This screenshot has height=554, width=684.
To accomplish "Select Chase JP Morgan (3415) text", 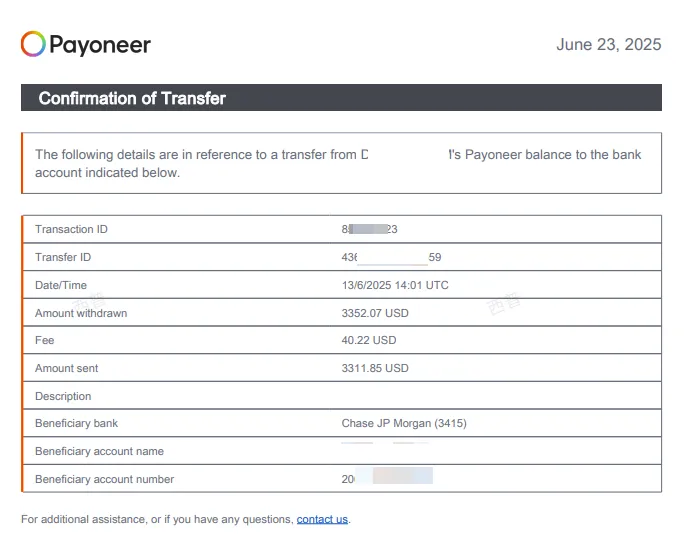I will click(404, 423).
